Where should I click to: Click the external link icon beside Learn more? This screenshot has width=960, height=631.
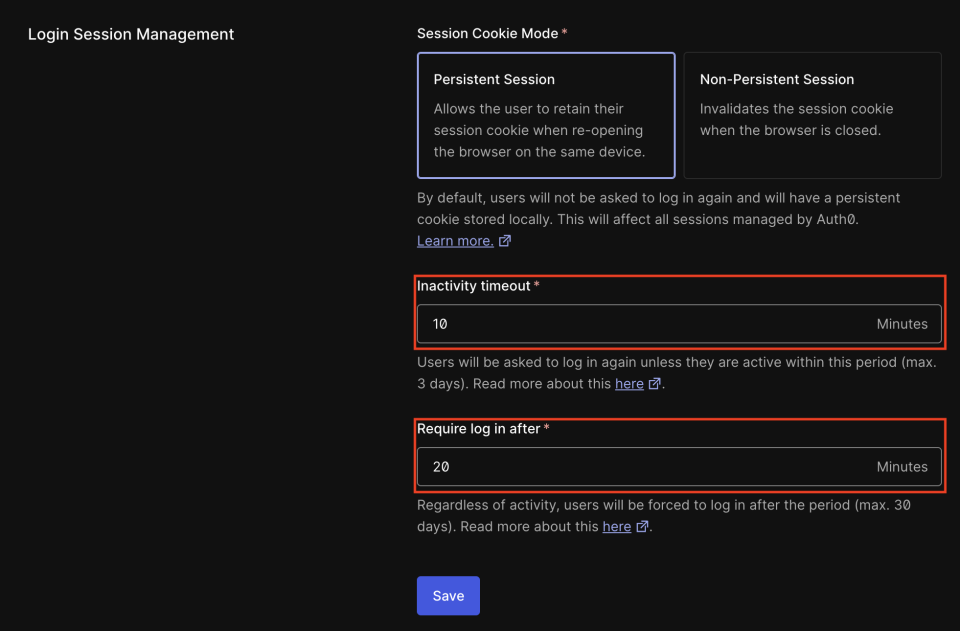click(x=505, y=240)
